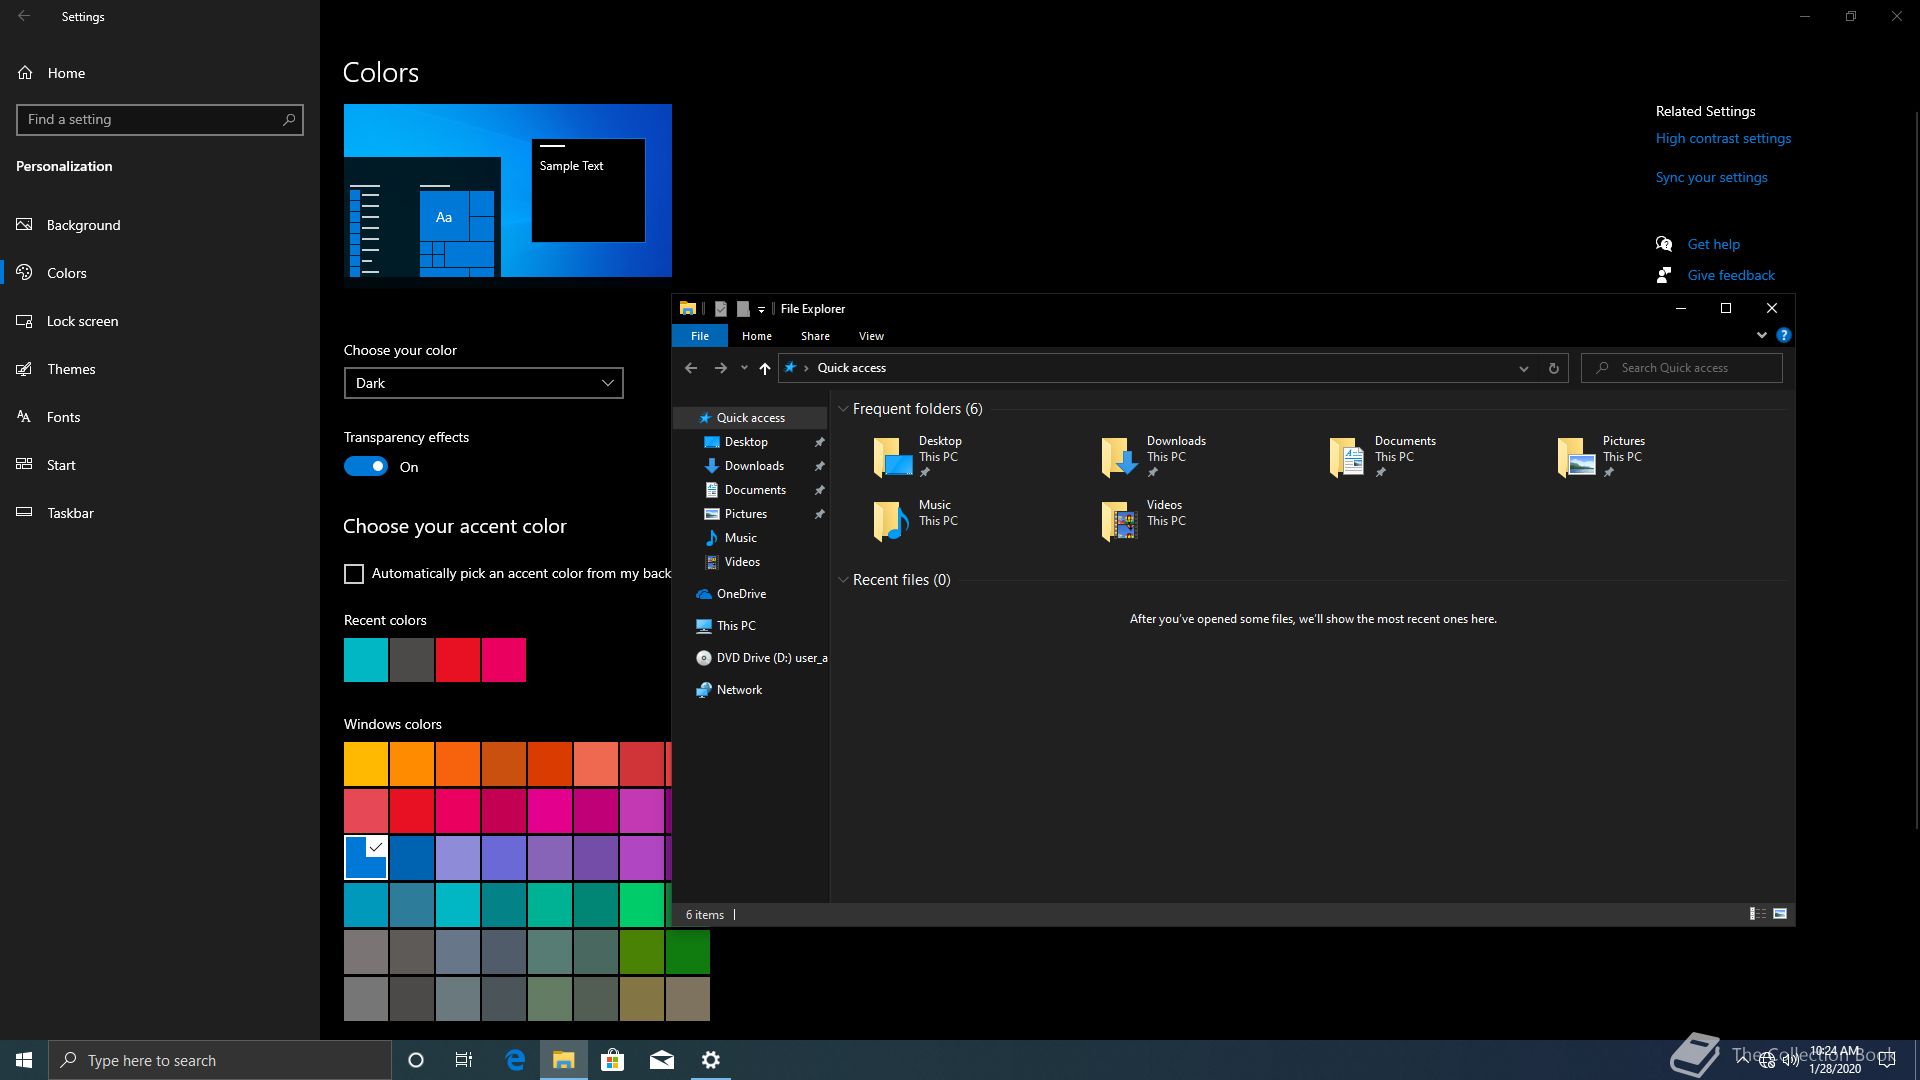Click Get help link
Viewport: 1920px width, 1080px height.
pyautogui.click(x=1713, y=244)
